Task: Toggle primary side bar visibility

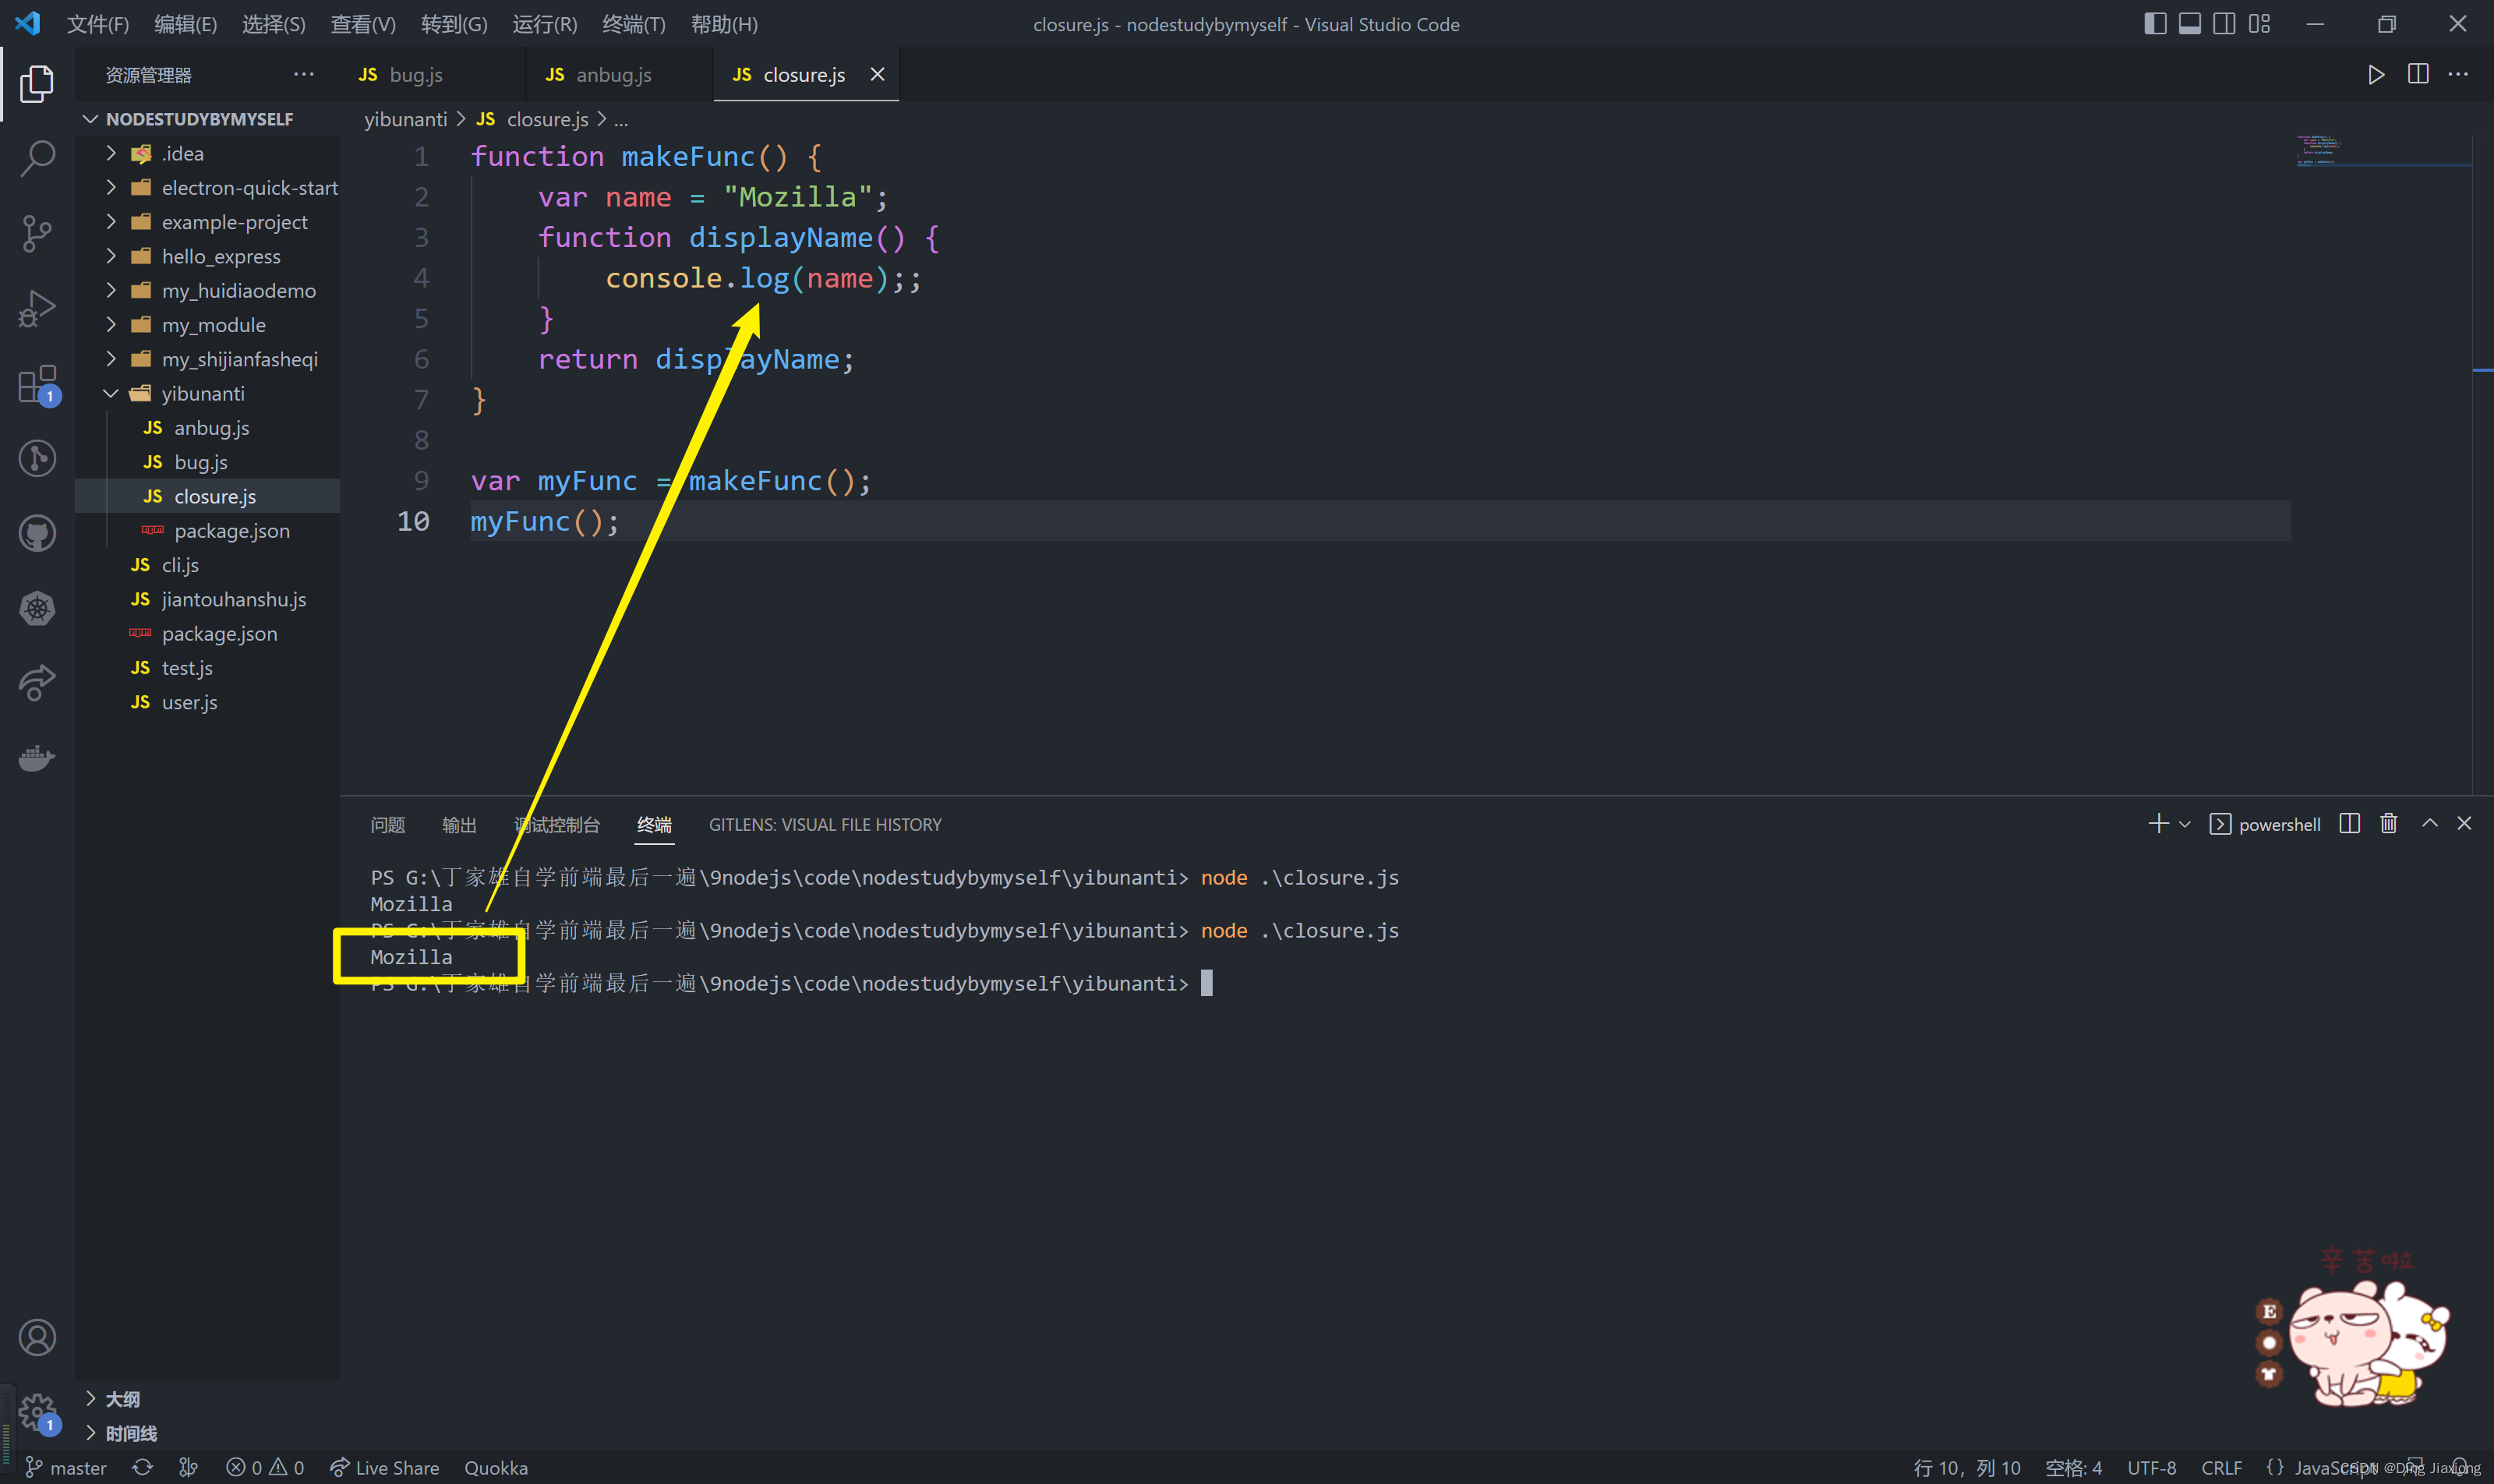Action: point(2155,24)
